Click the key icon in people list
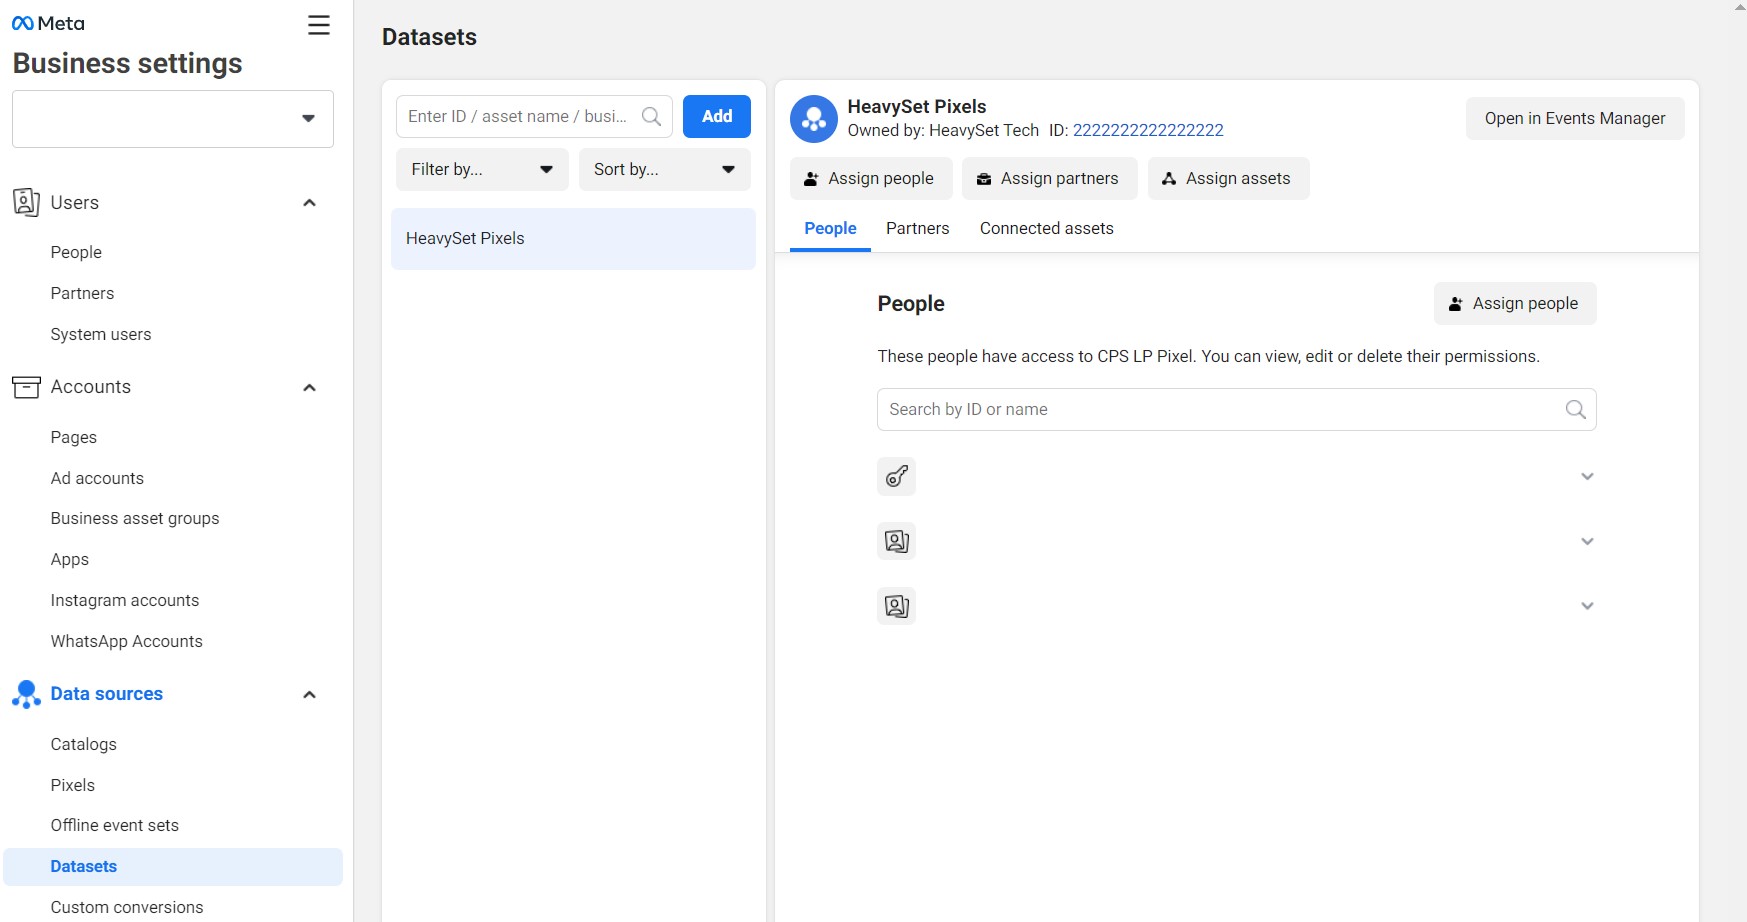 click(897, 476)
